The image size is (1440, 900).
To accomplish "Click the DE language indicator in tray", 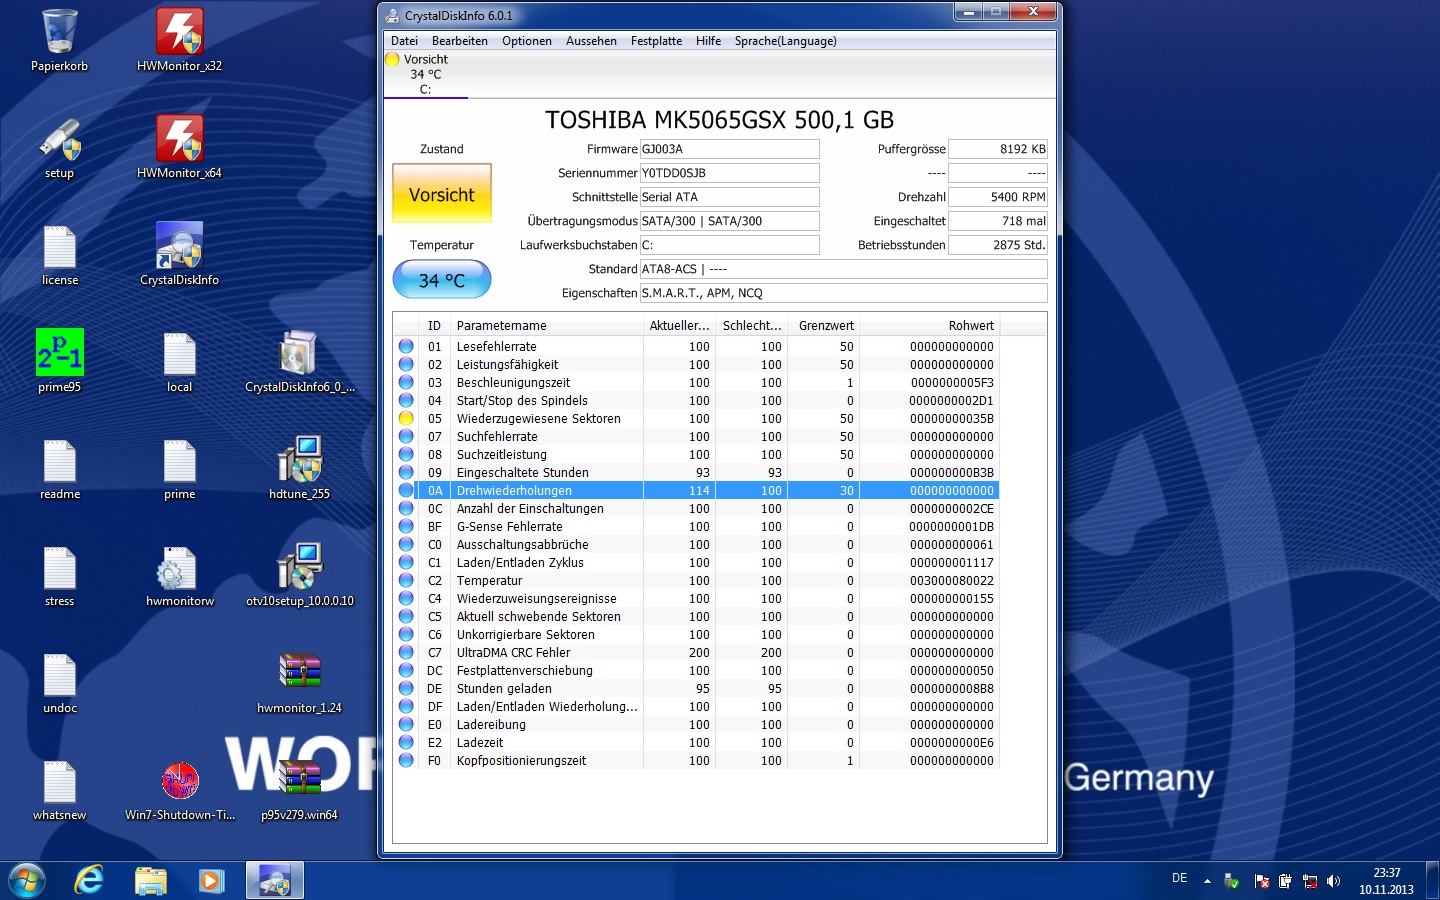I will click(x=1180, y=878).
